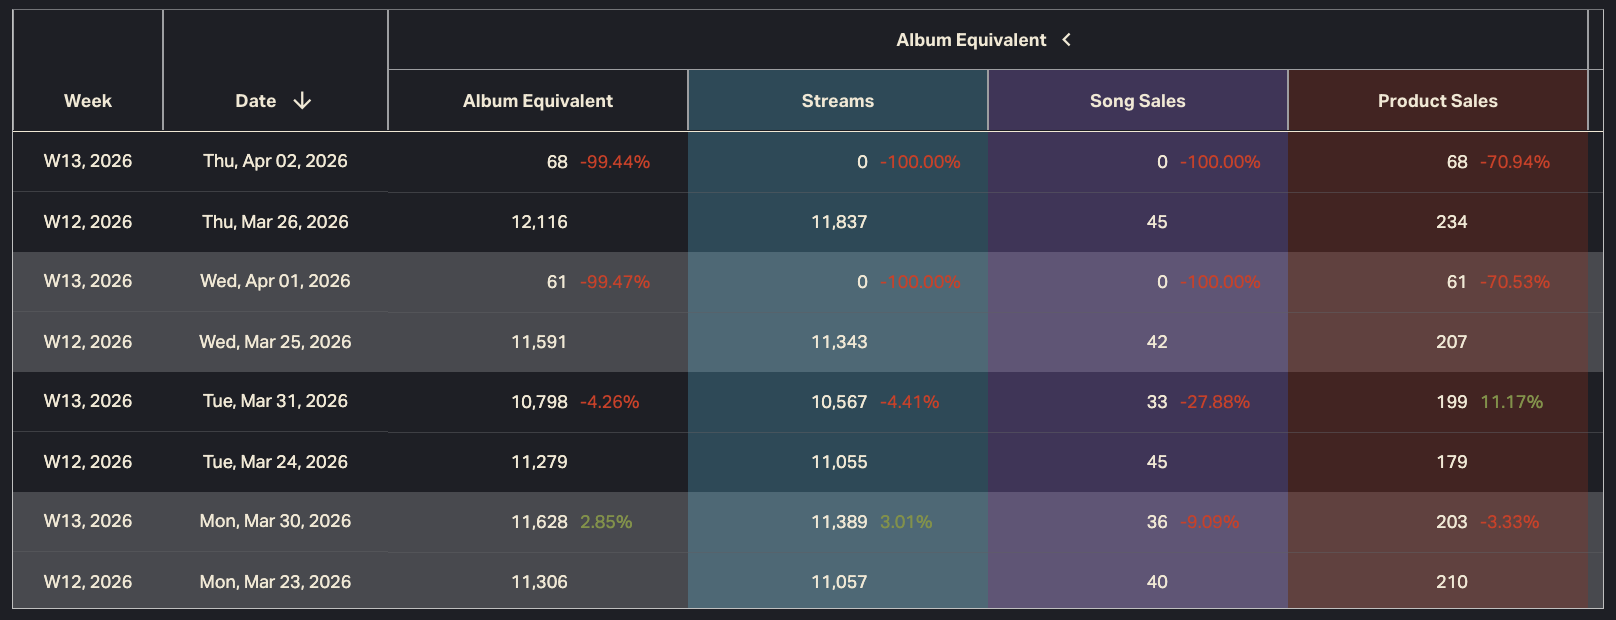Click the Album Equivalent sub-column header

pyautogui.click(x=538, y=101)
